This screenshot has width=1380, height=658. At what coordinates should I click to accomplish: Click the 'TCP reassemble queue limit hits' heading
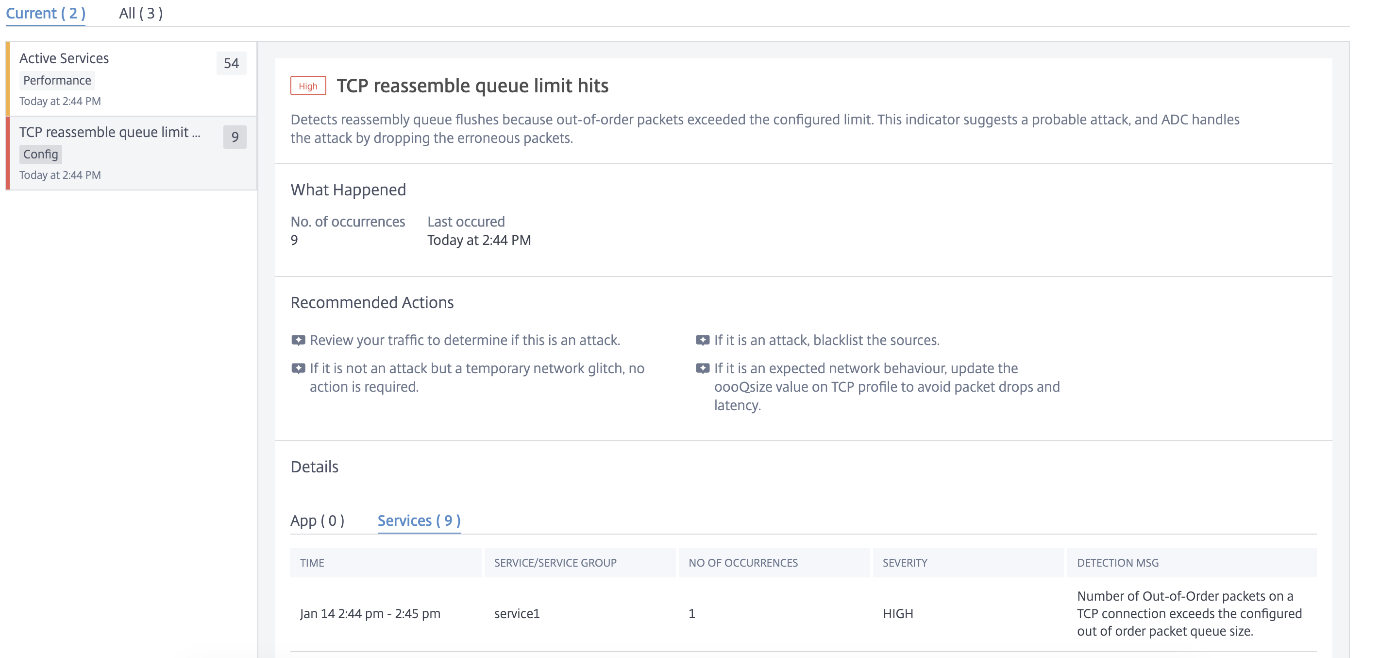pos(473,86)
